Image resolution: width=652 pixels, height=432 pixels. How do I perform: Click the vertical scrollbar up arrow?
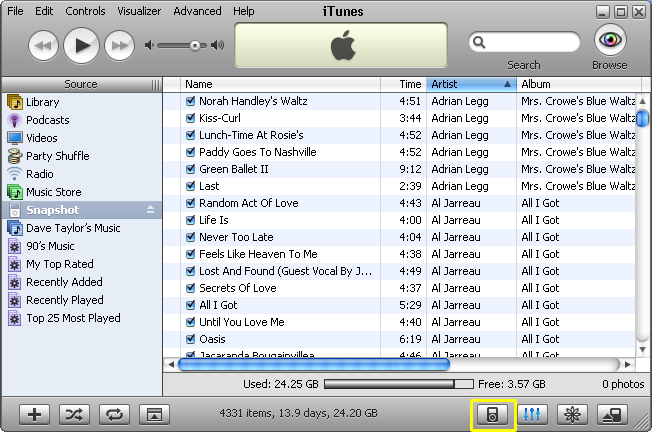point(642,101)
